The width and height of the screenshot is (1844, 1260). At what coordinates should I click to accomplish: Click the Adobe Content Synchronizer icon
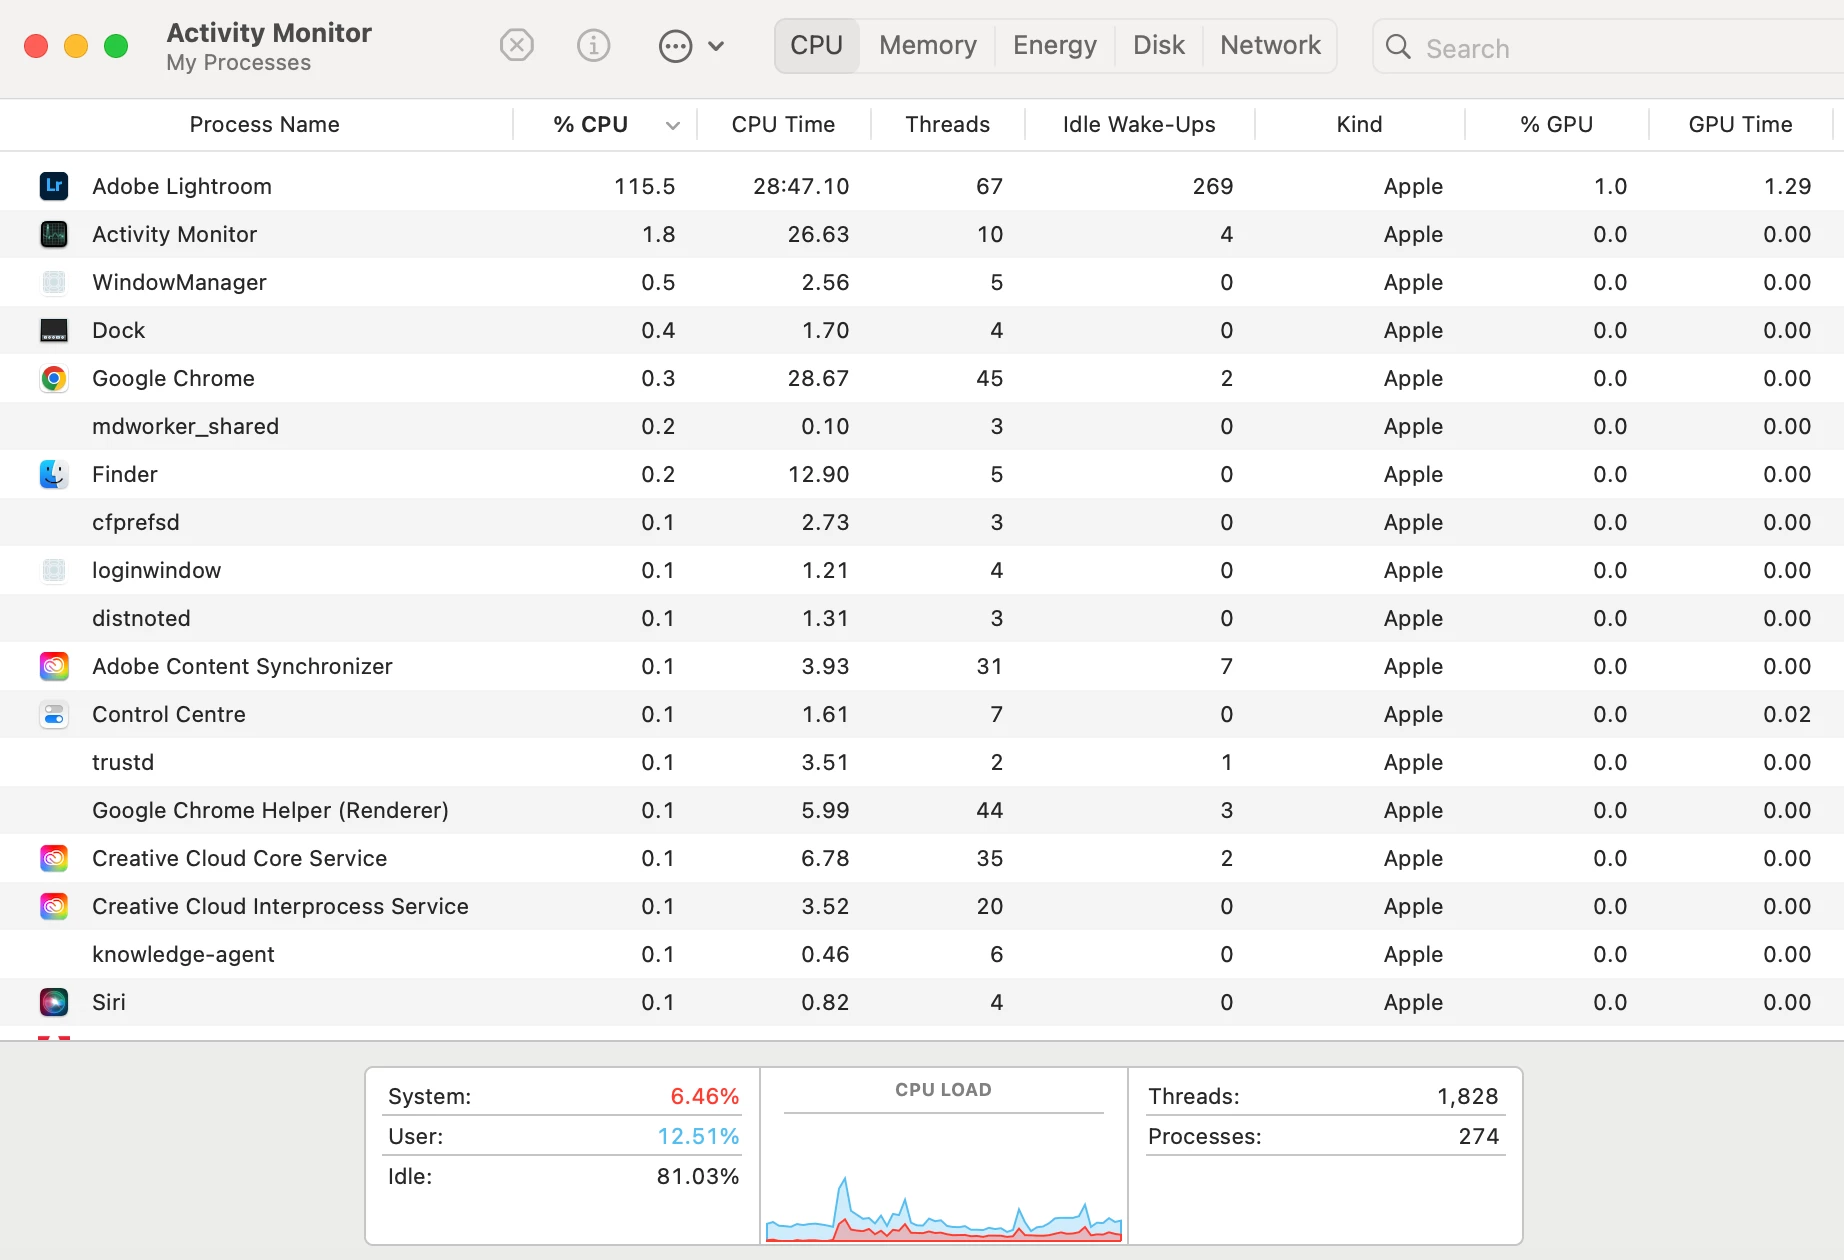[54, 666]
